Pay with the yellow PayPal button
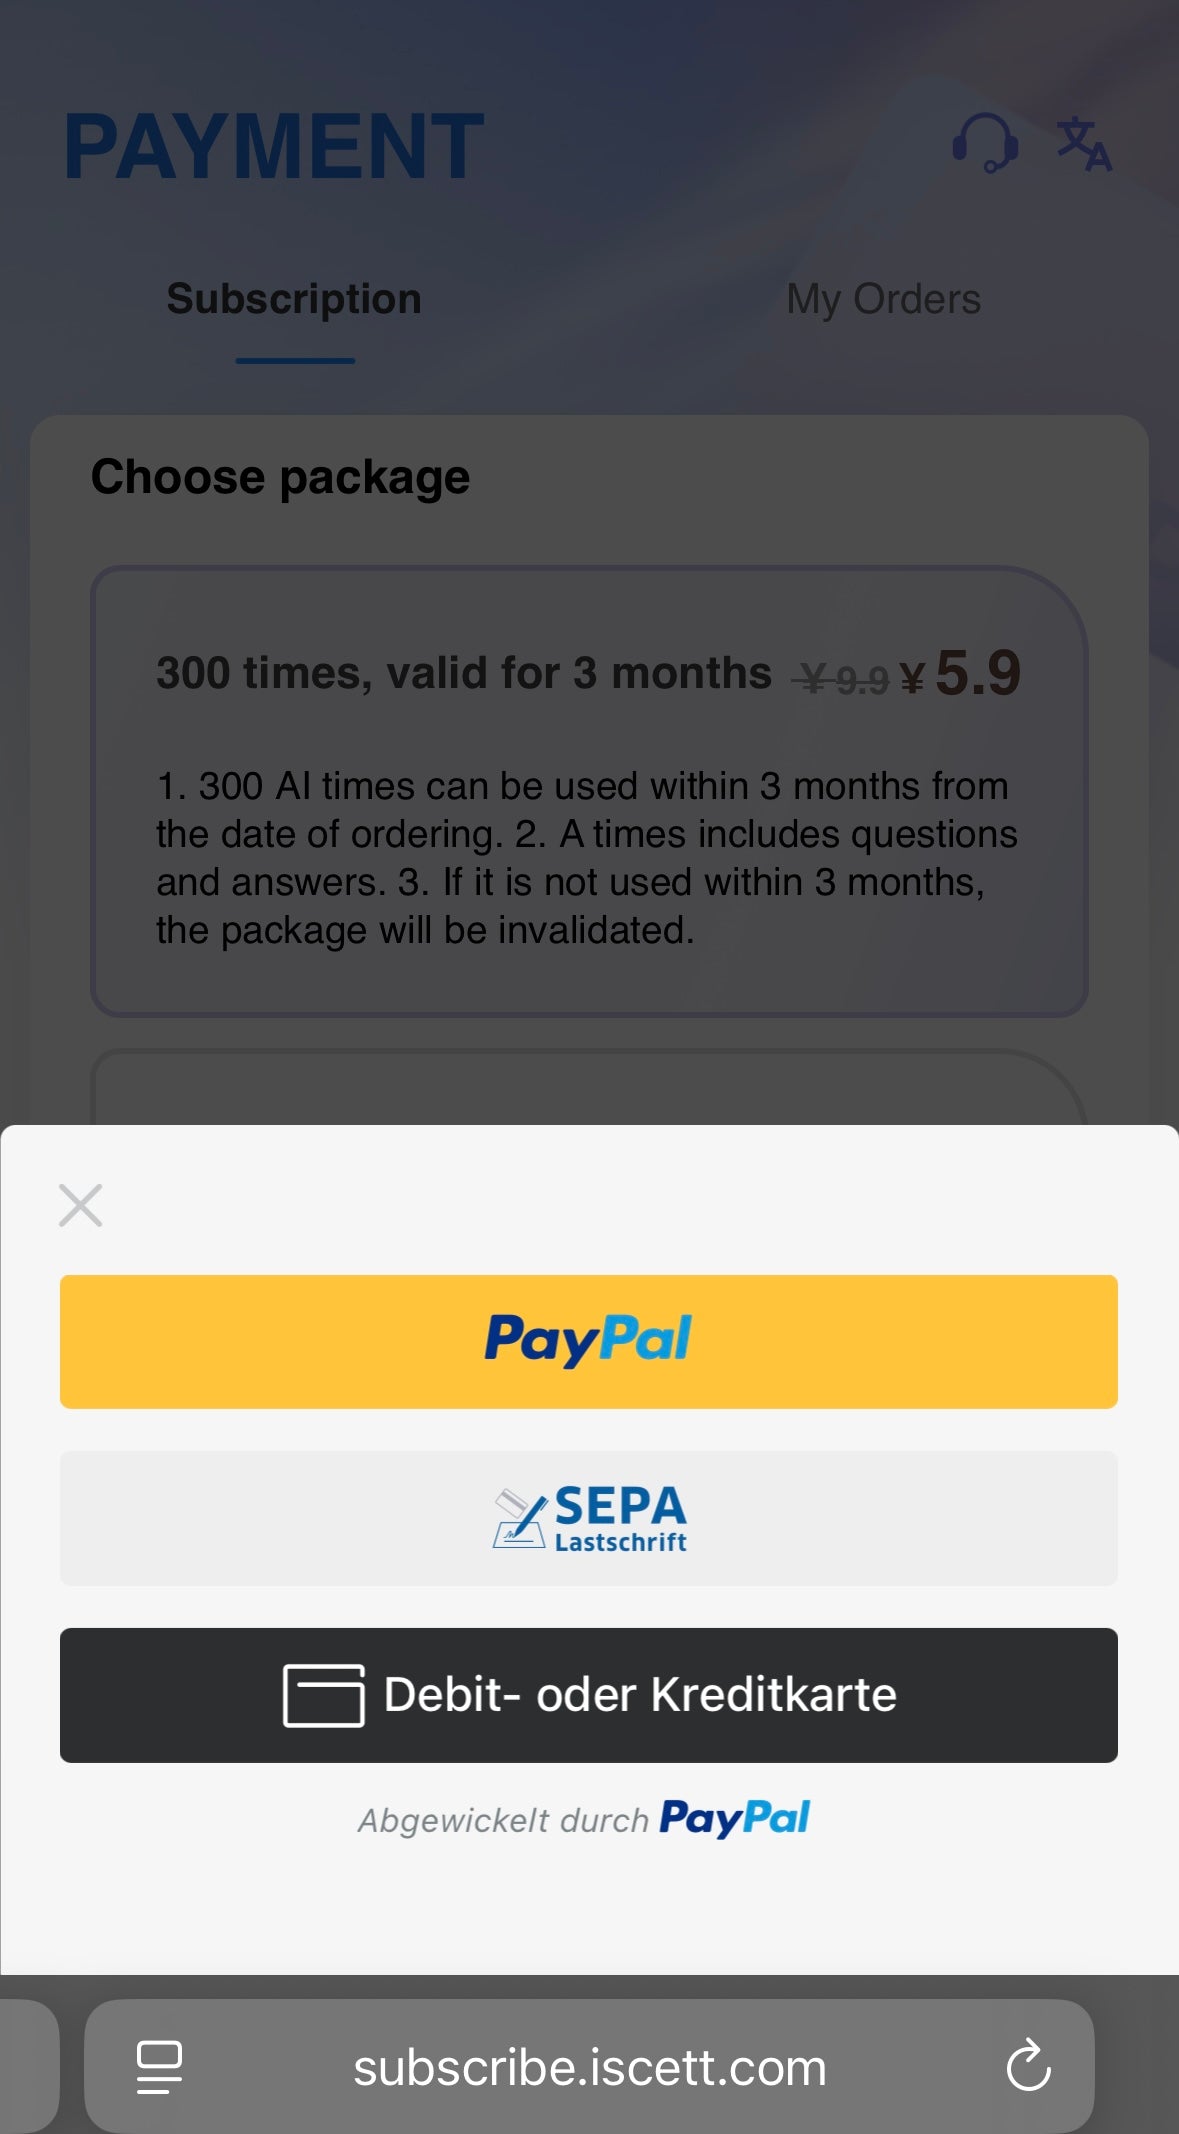The image size is (1179, 2134). click(588, 1341)
